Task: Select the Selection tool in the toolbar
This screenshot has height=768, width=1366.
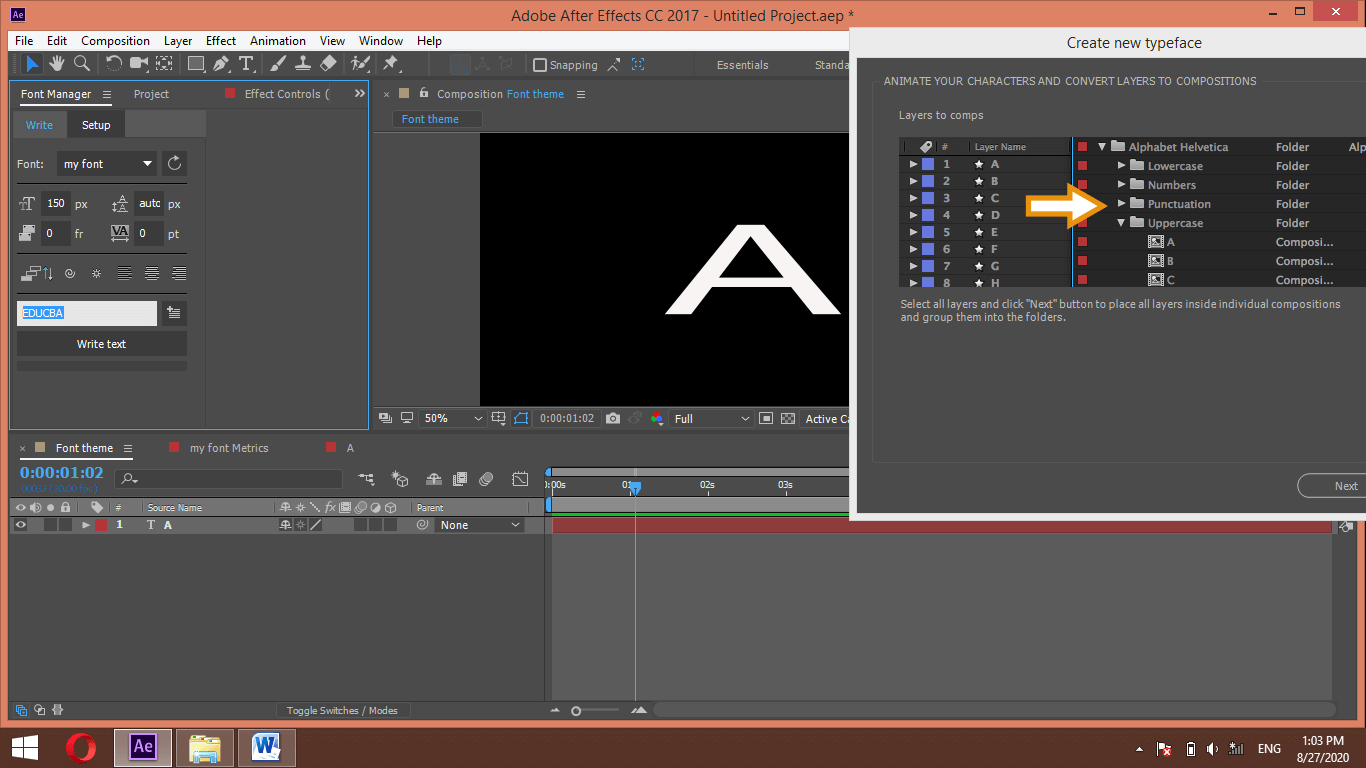Action: click(x=31, y=63)
